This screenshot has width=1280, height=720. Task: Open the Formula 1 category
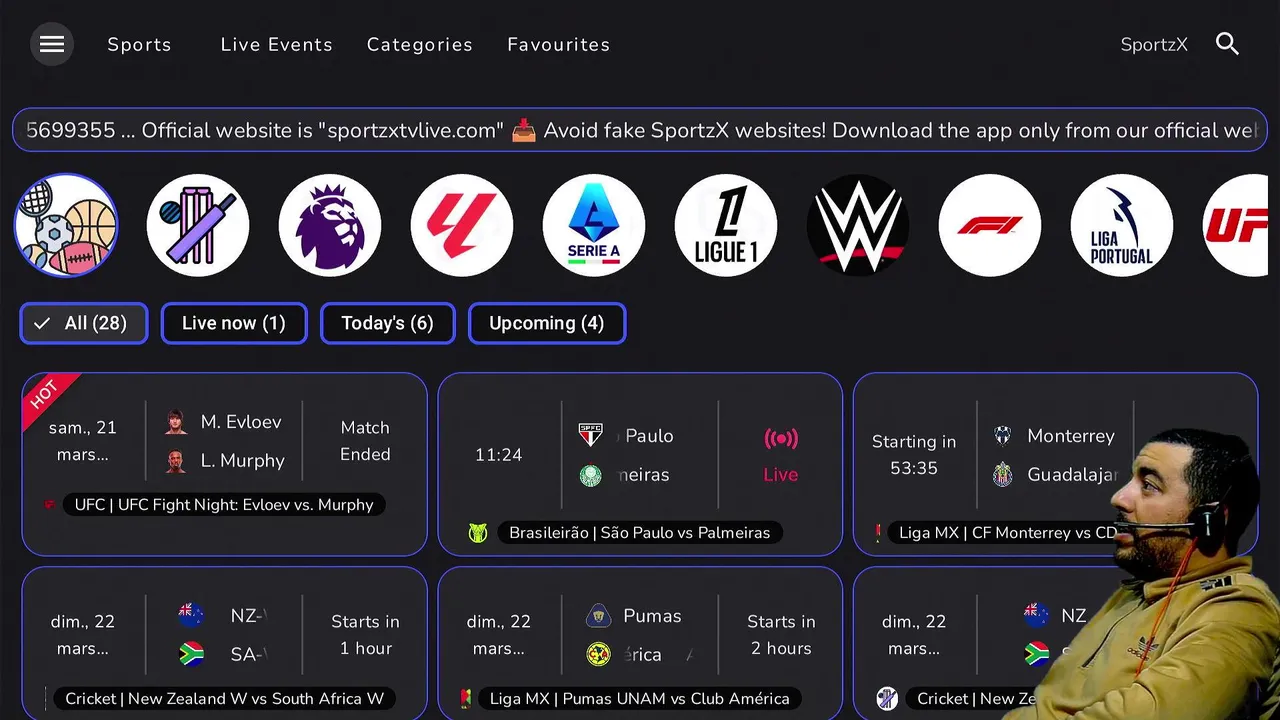(990, 226)
